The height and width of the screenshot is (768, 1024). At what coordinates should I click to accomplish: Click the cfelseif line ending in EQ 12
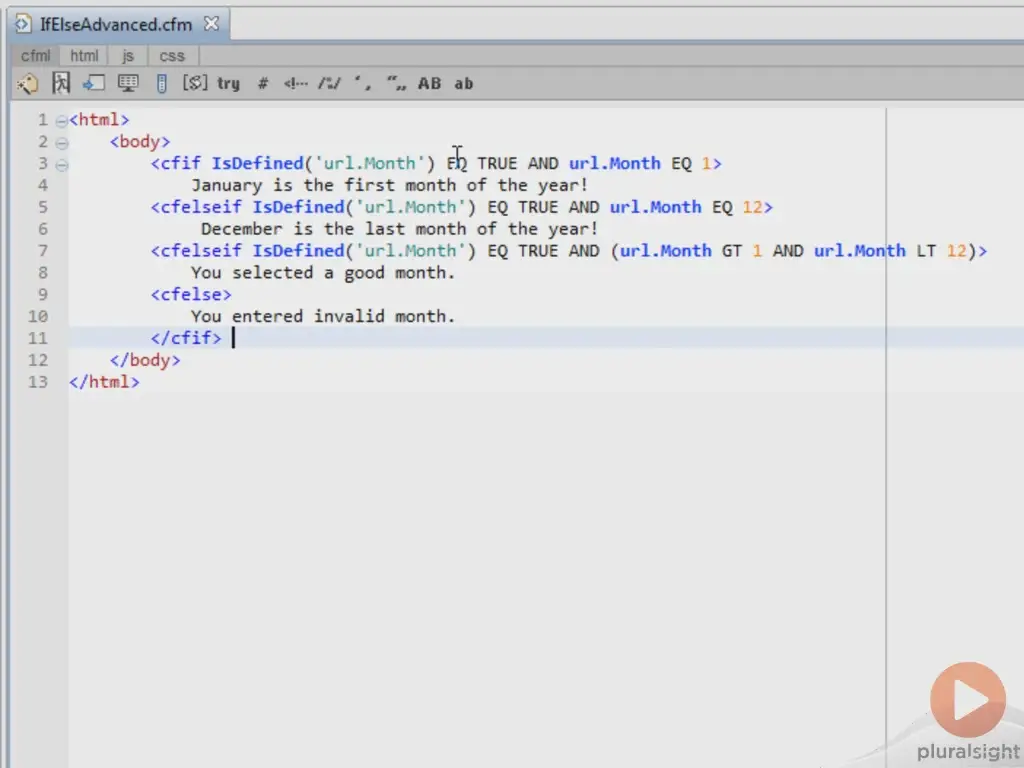462,207
